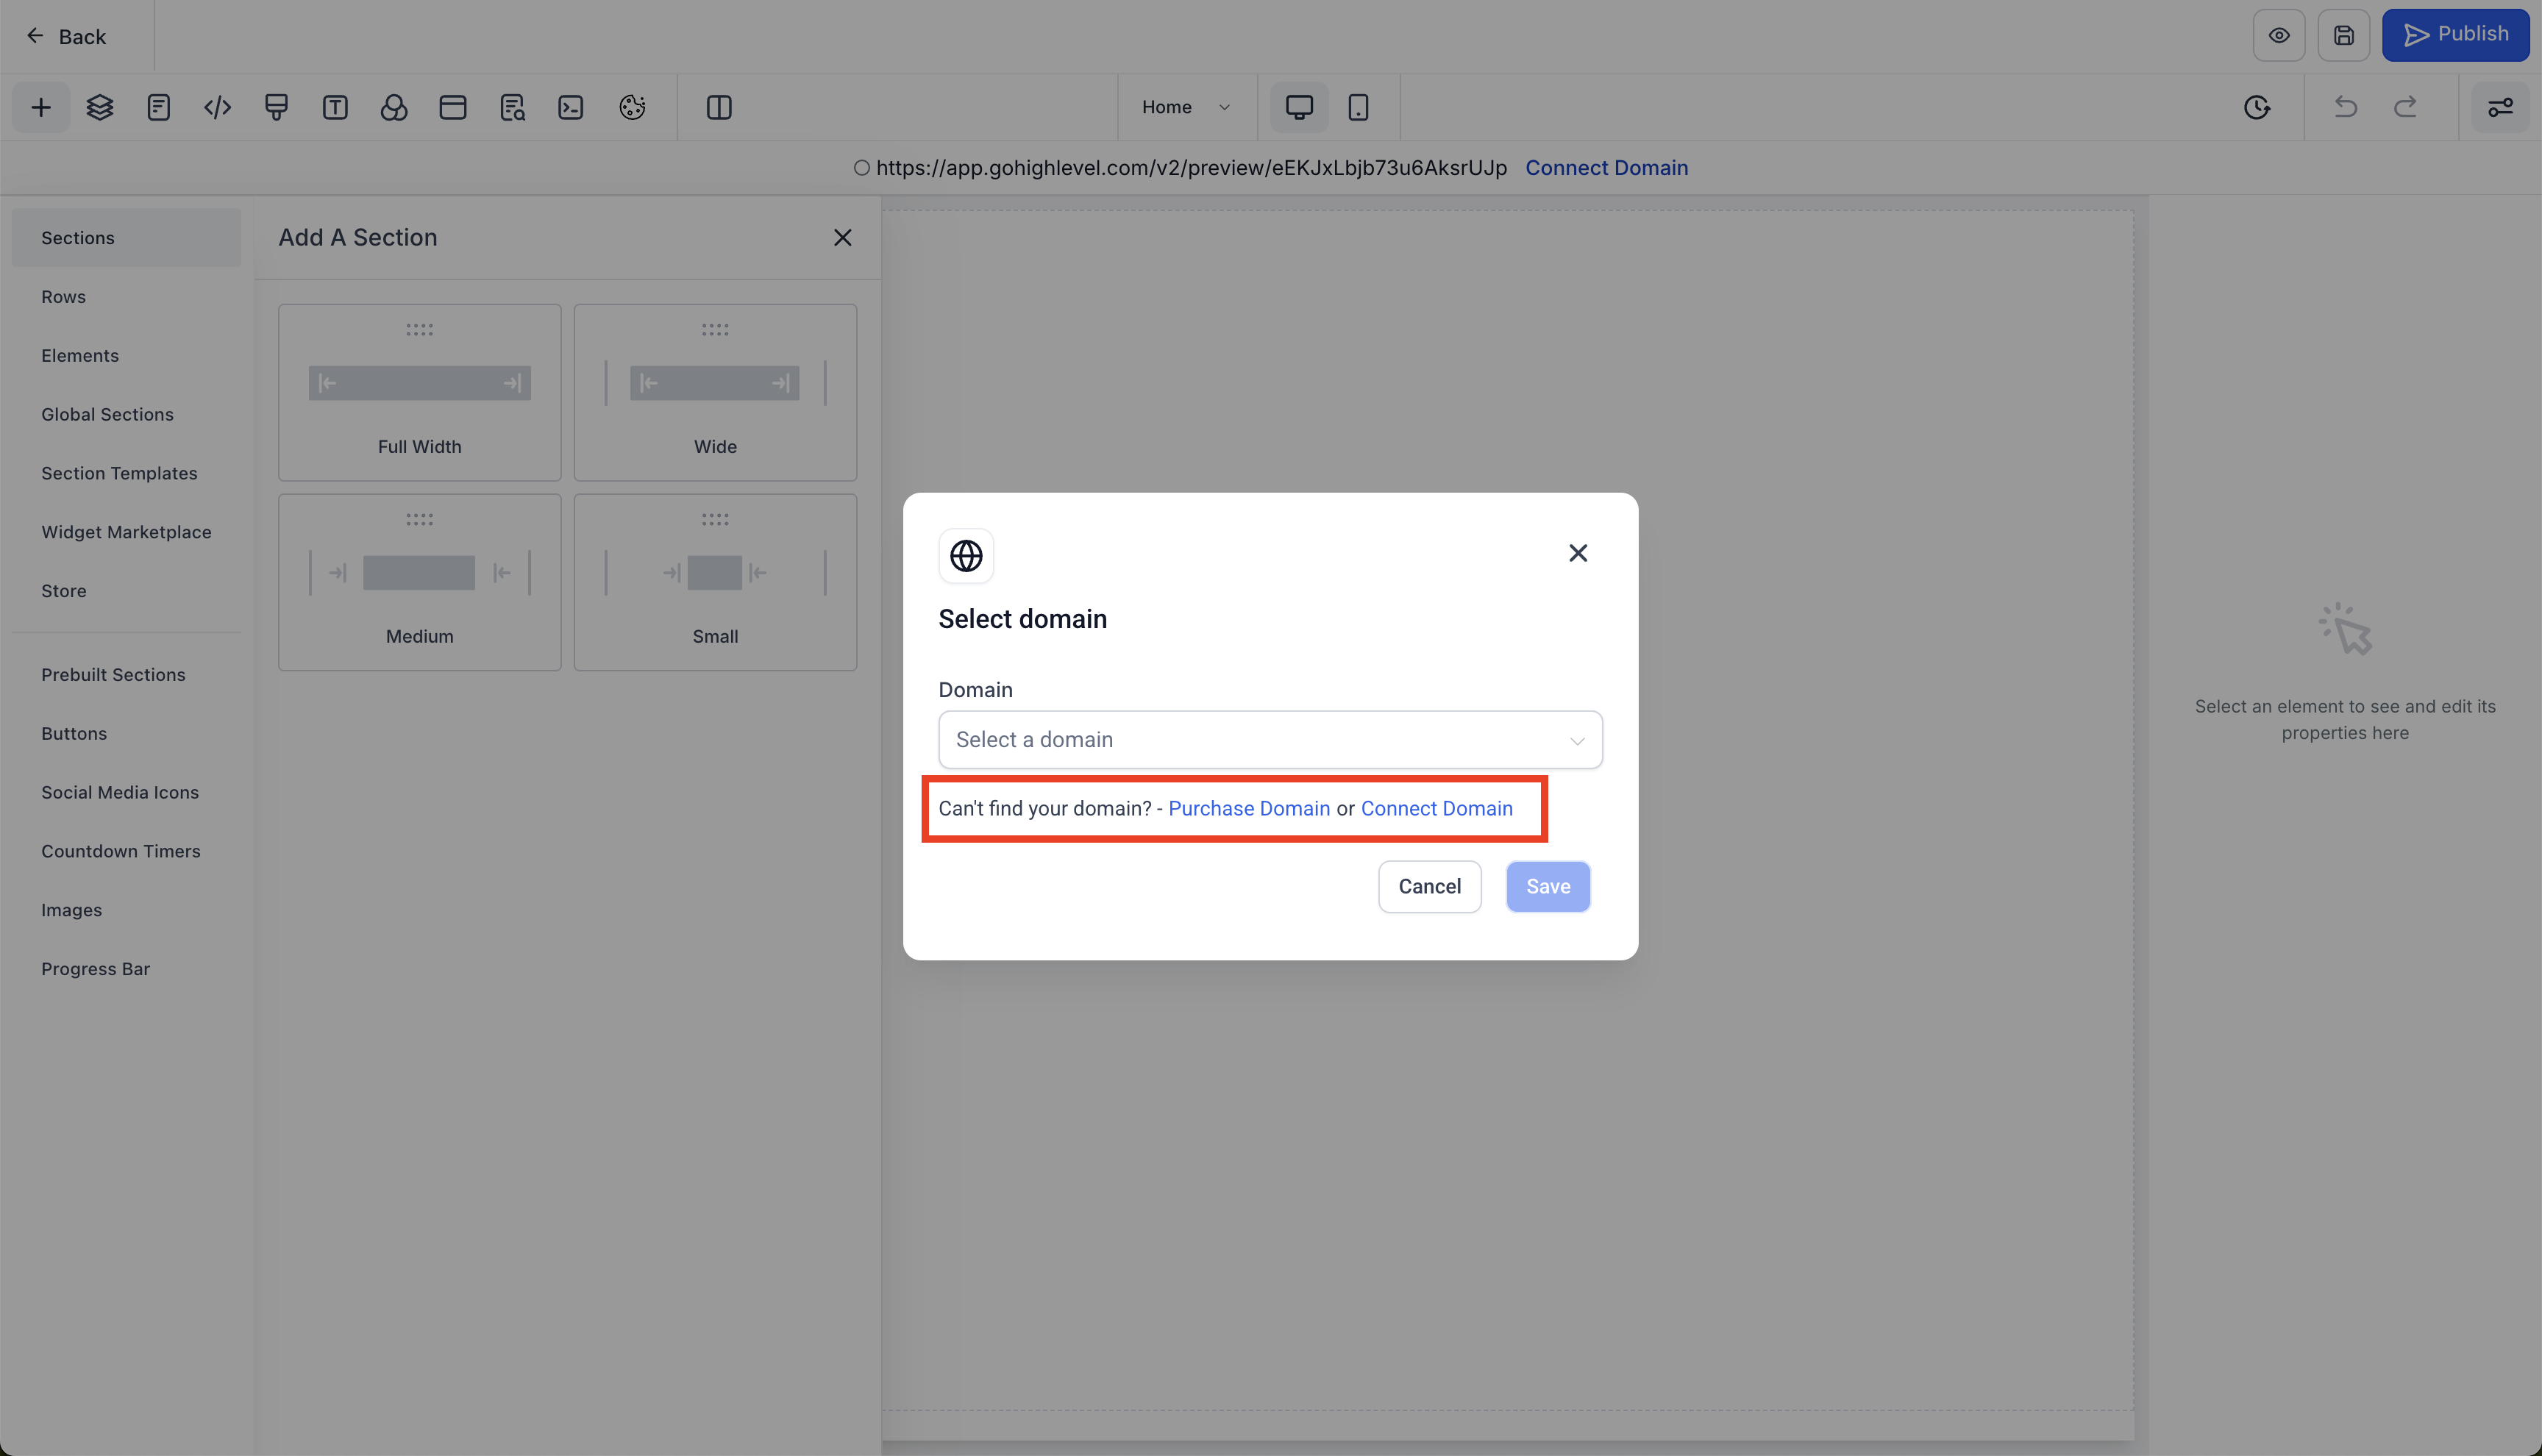2542x1456 pixels.
Task: Open the custom code icon
Action: [217, 107]
